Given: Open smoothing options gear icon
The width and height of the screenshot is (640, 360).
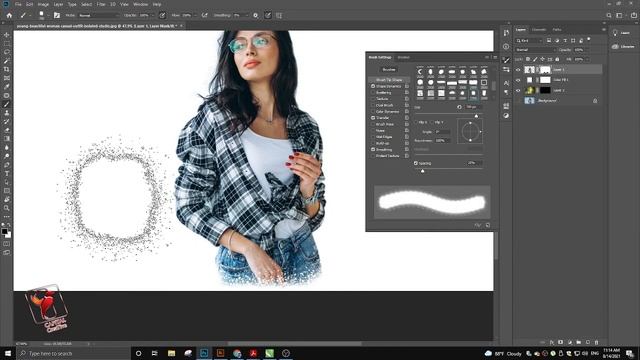Looking at the screenshot, I should 256,16.
